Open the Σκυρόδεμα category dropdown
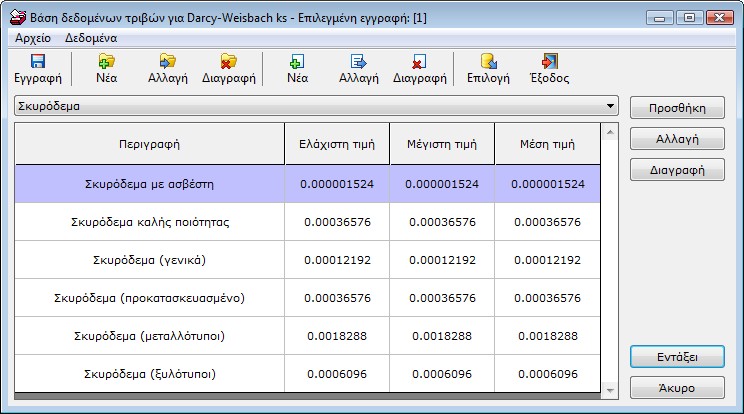This screenshot has height=414, width=744. tap(611, 105)
